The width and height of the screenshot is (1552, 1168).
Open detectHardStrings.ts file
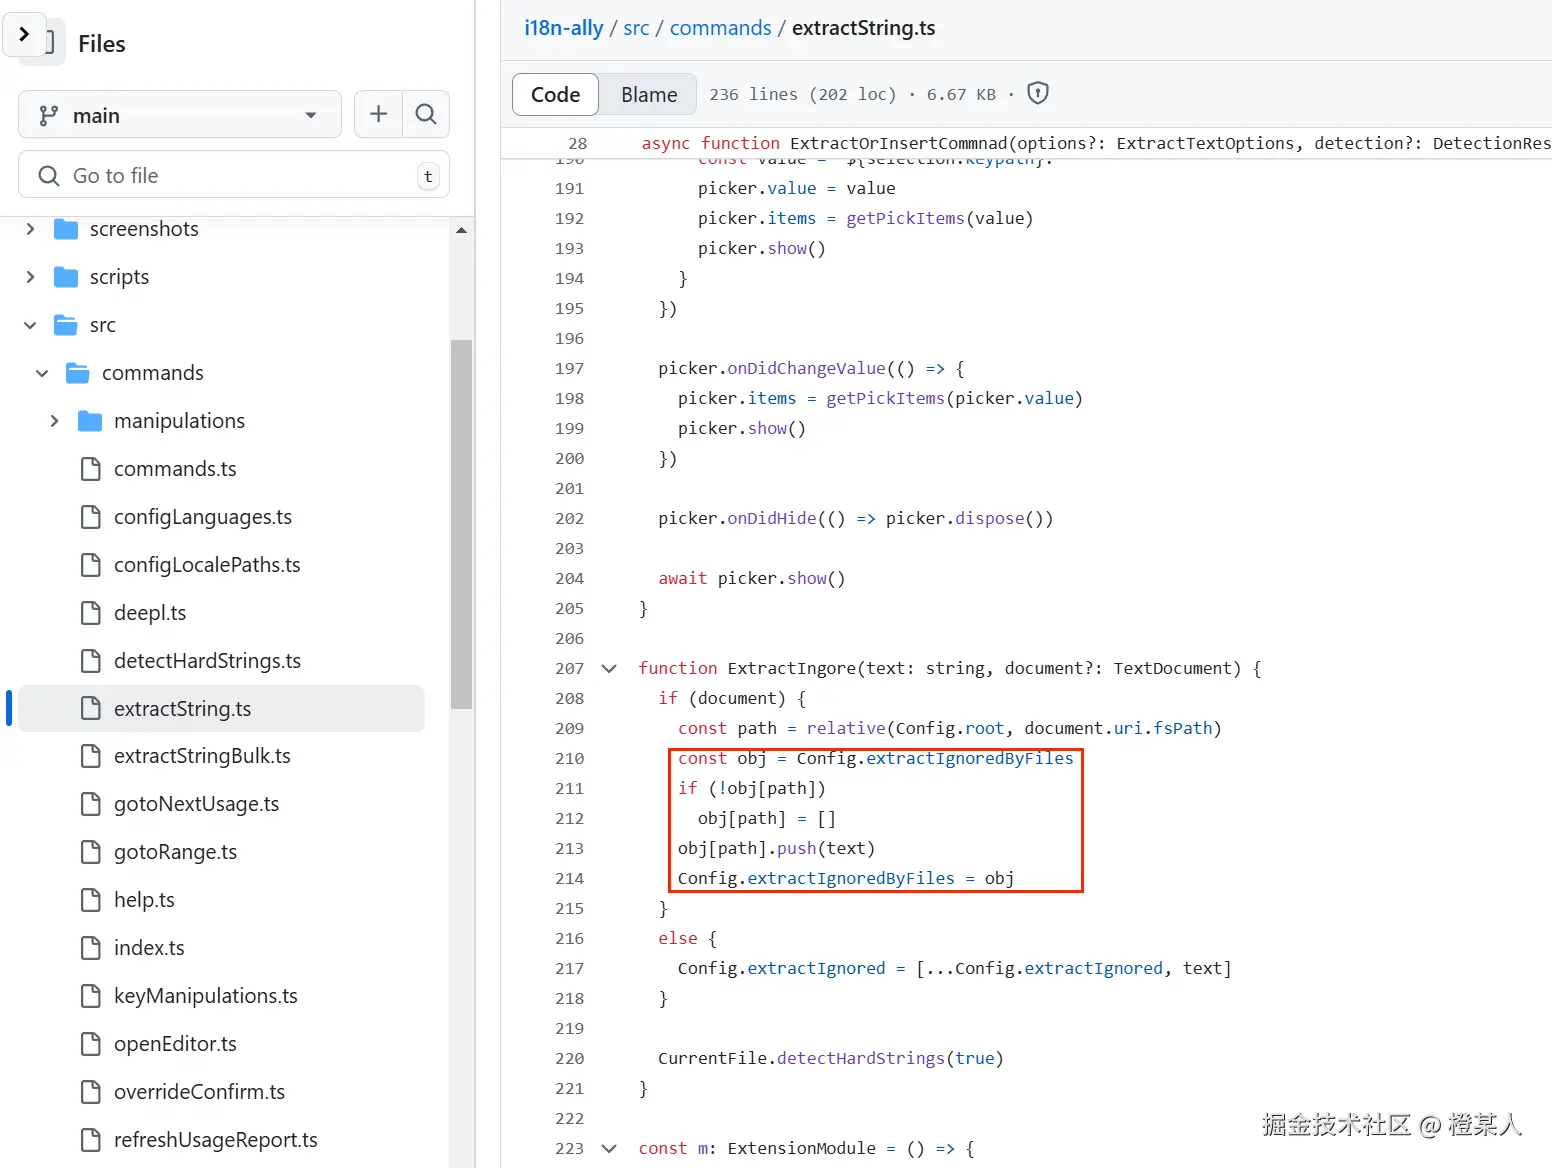[207, 661]
